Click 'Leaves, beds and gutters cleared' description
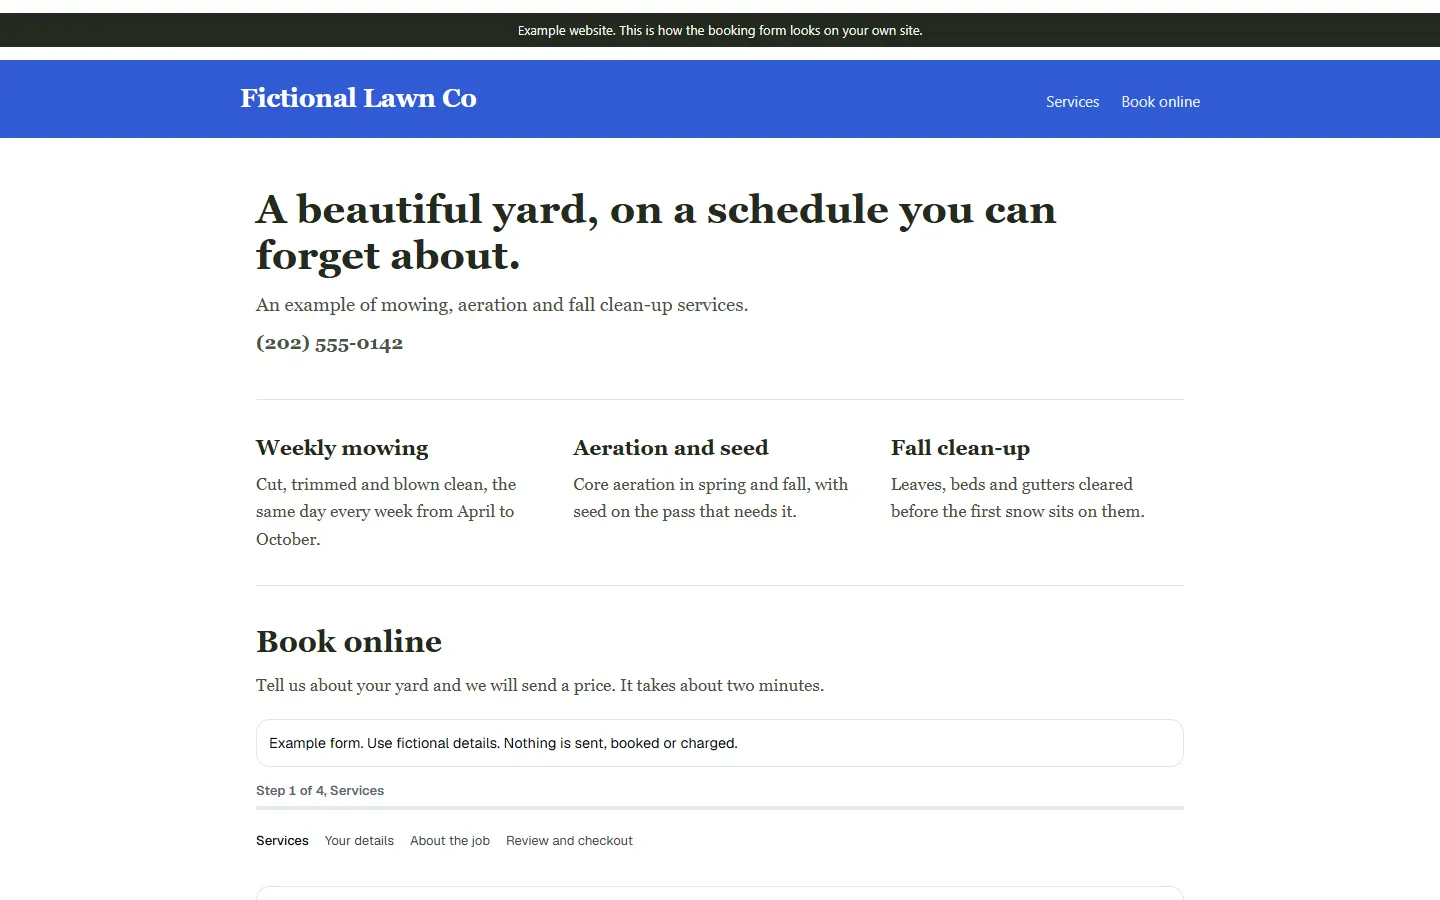Image resolution: width=1440 pixels, height=900 pixels. [x=1018, y=498]
